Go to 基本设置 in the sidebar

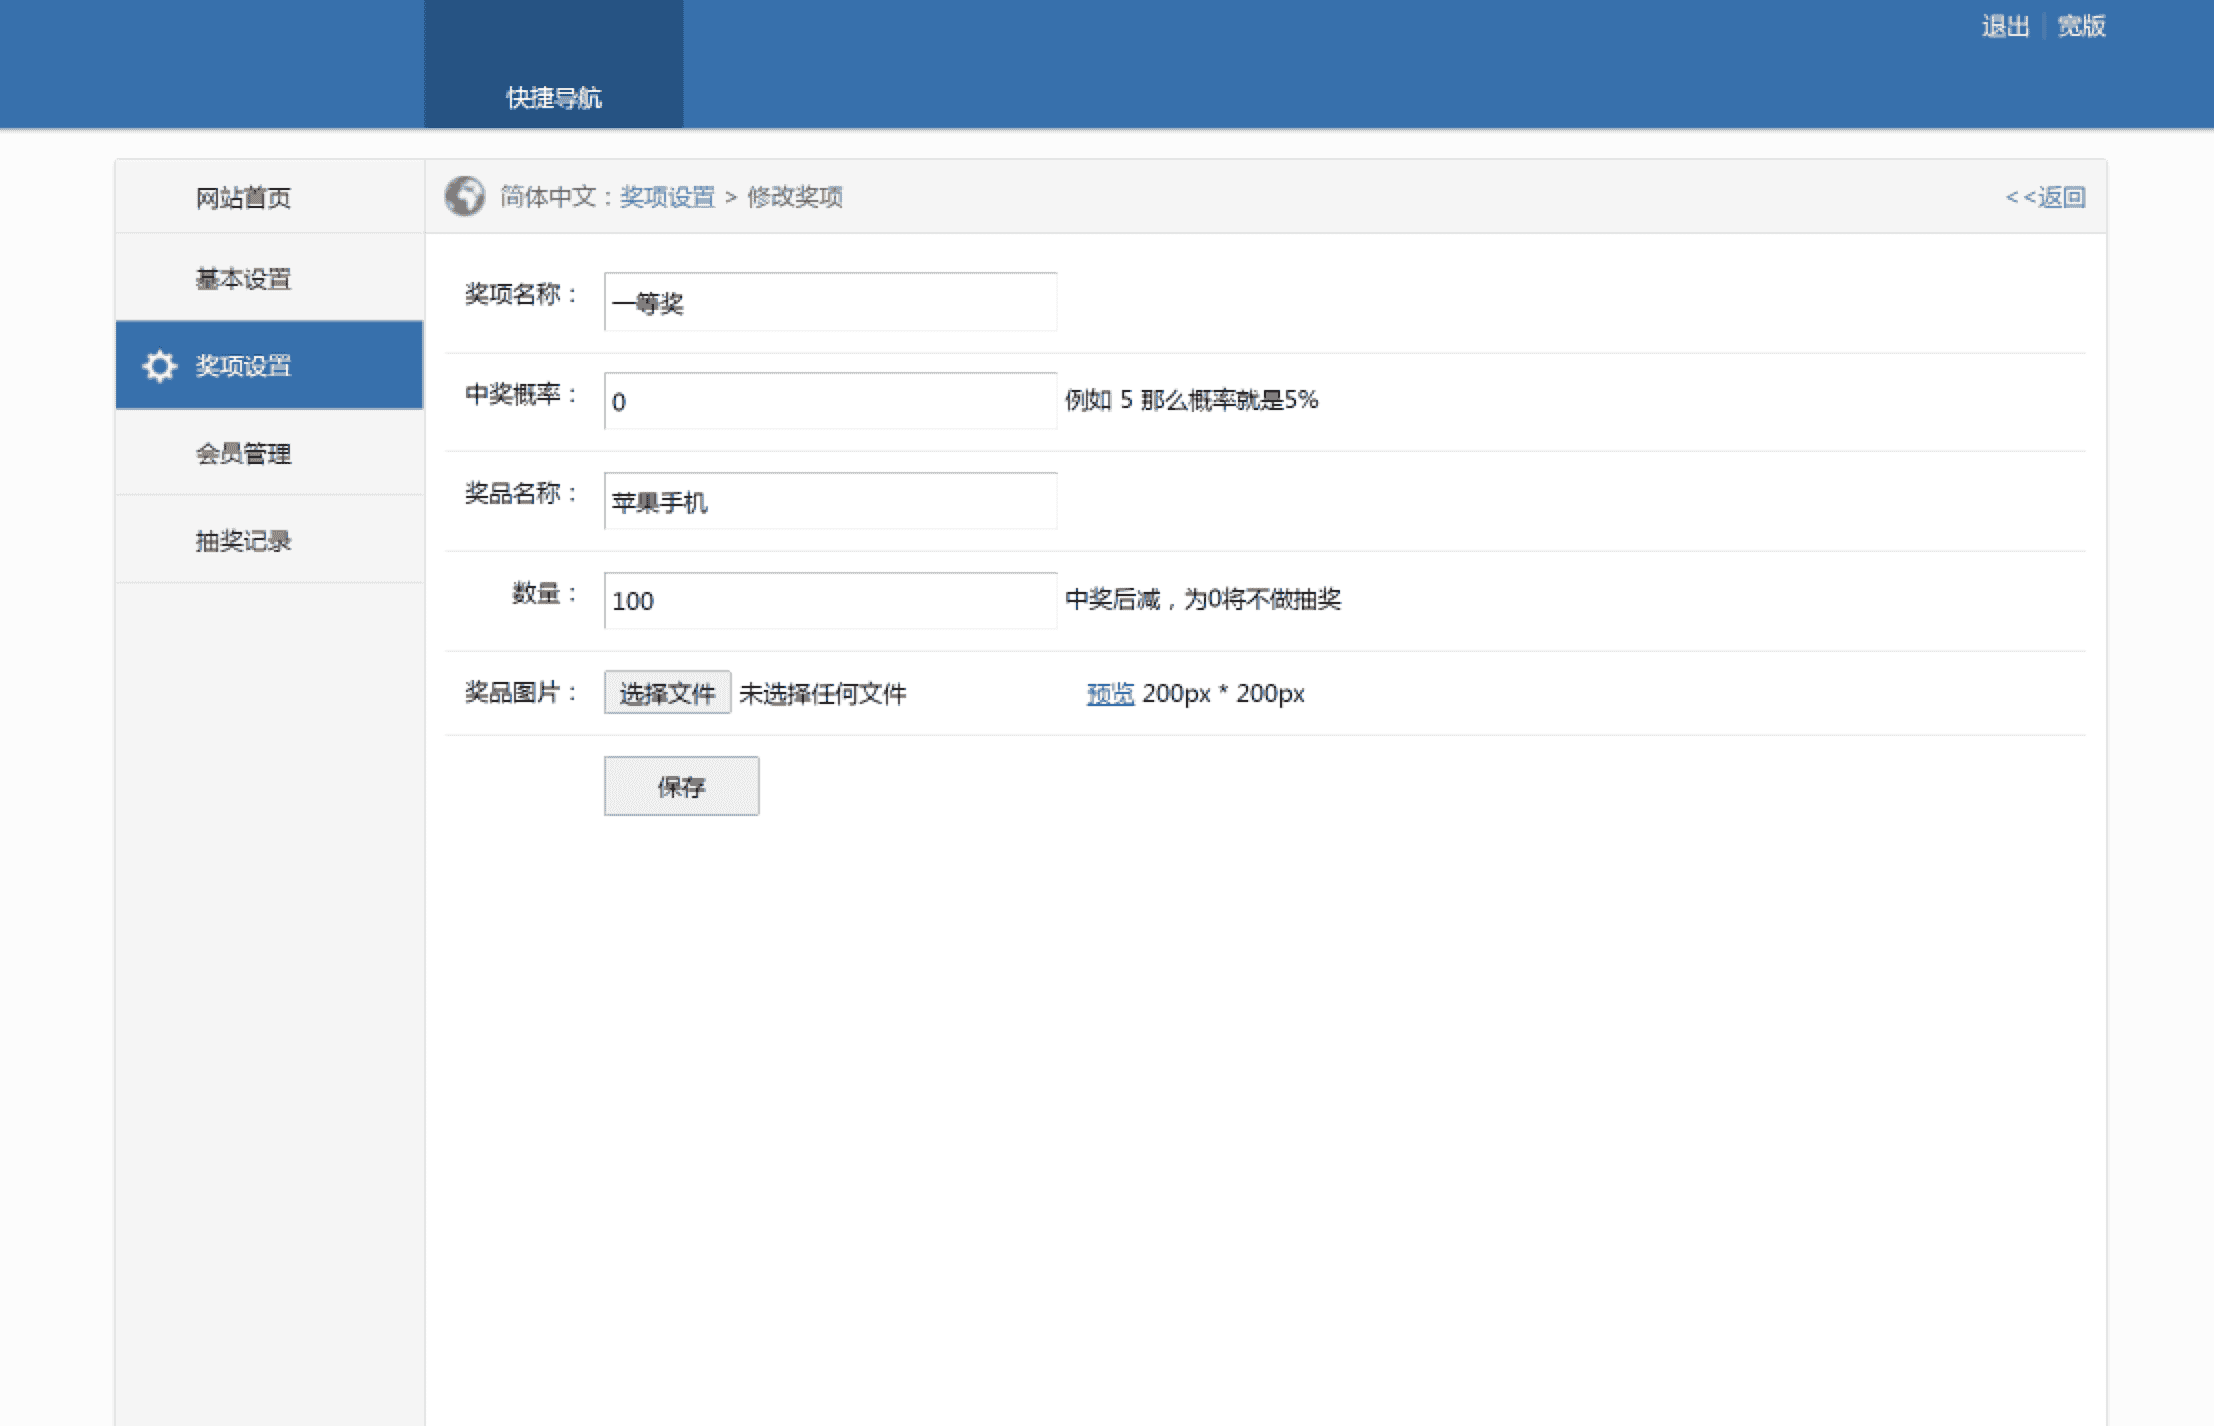coord(243,279)
